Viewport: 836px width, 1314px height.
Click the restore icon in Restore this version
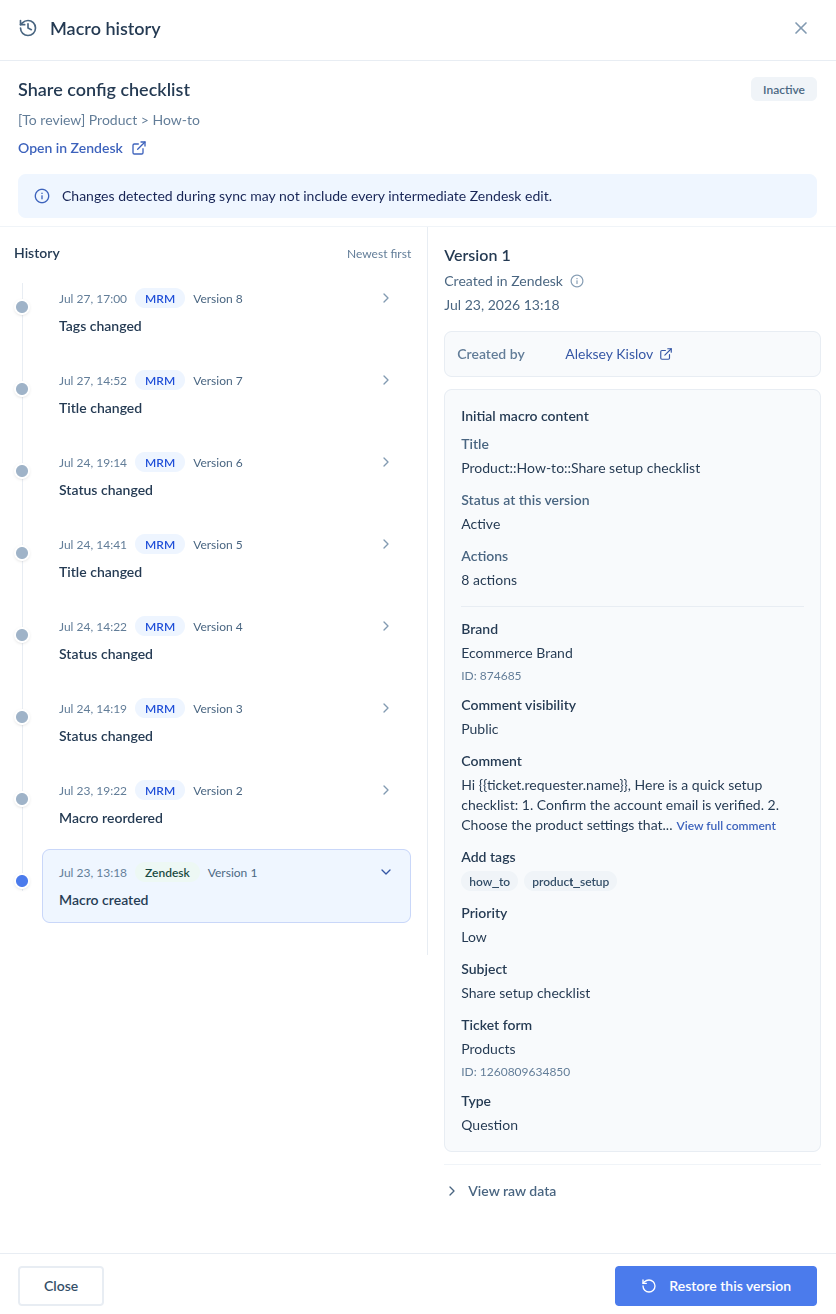(649, 1286)
